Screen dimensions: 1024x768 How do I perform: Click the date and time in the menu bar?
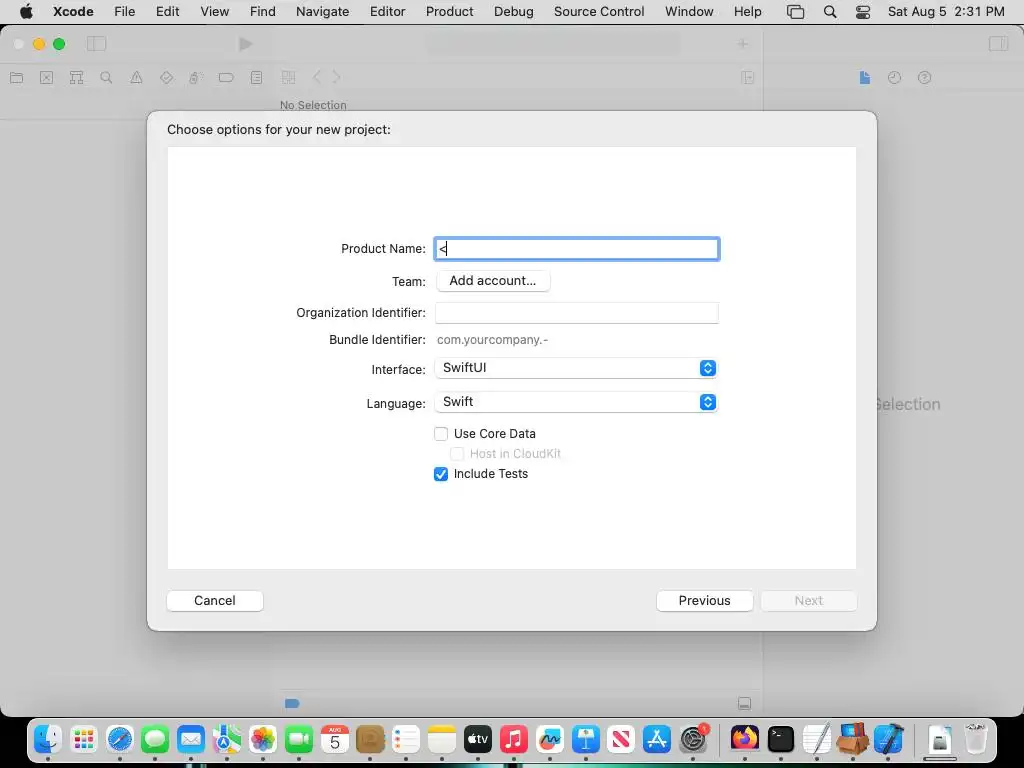(x=946, y=12)
